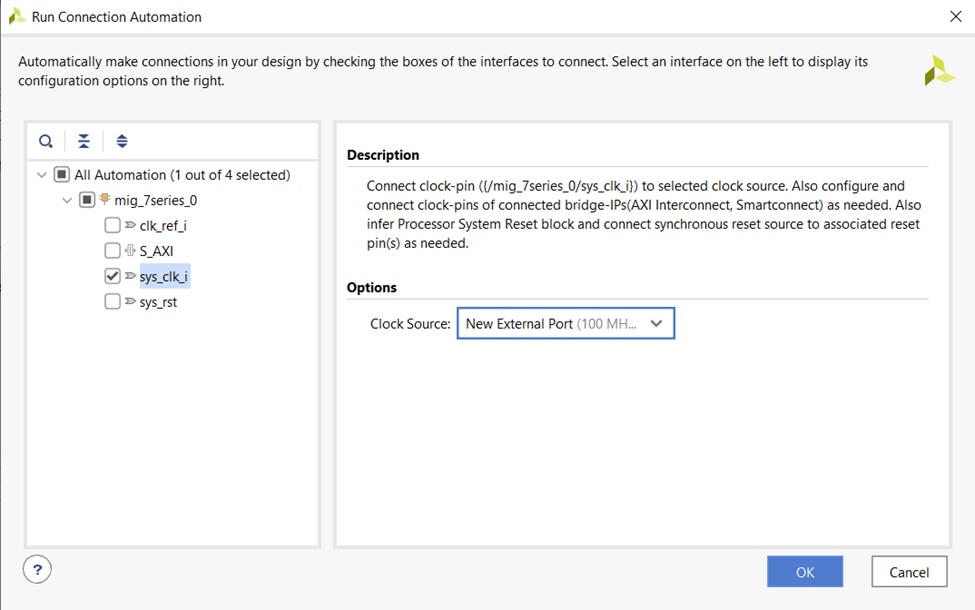Click the Collapse All icon
Image resolution: width=975 pixels, height=610 pixels.
[84, 141]
